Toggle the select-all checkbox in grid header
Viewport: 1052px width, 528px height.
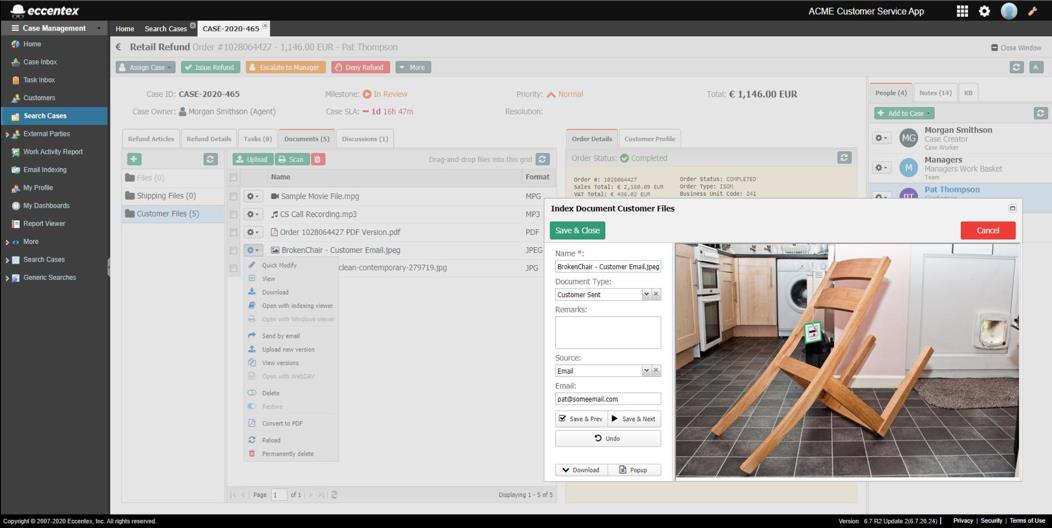233,178
